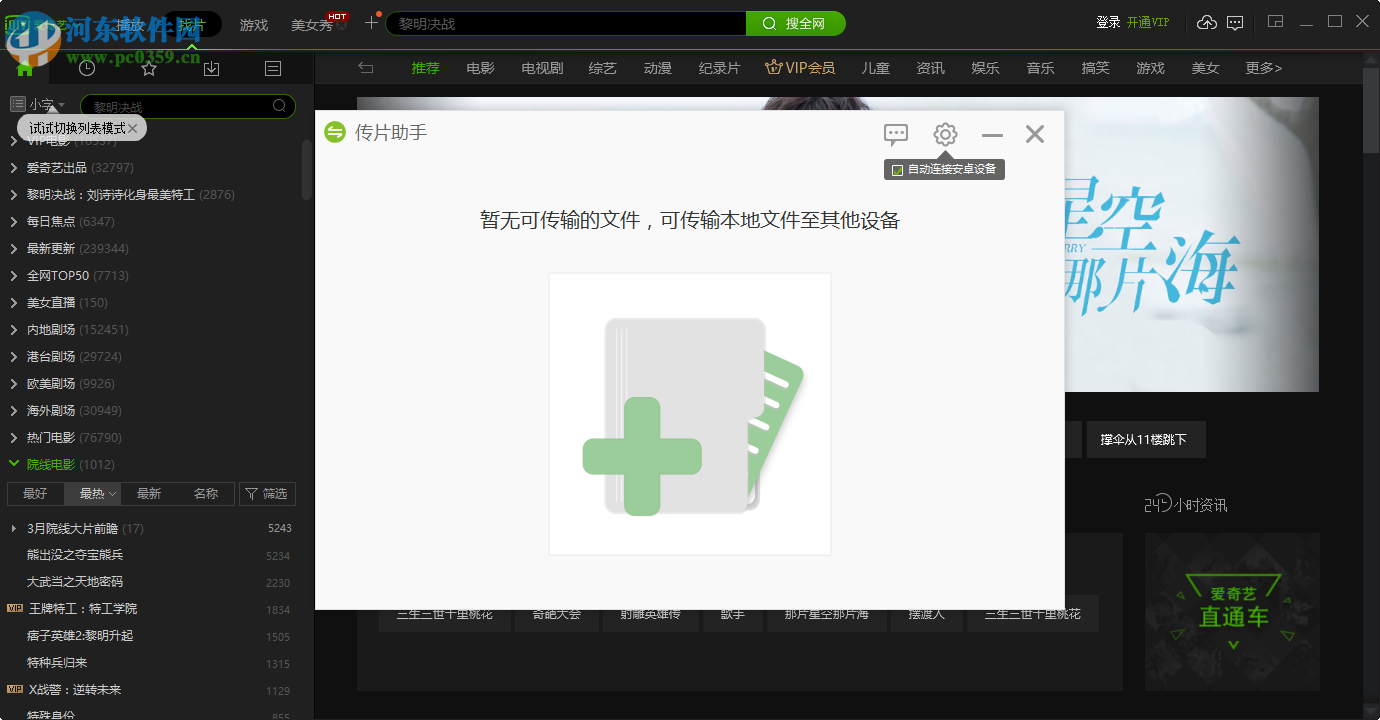Open the feedback message icon in the dialog
This screenshot has width=1380, height=720.
point(895,134)
